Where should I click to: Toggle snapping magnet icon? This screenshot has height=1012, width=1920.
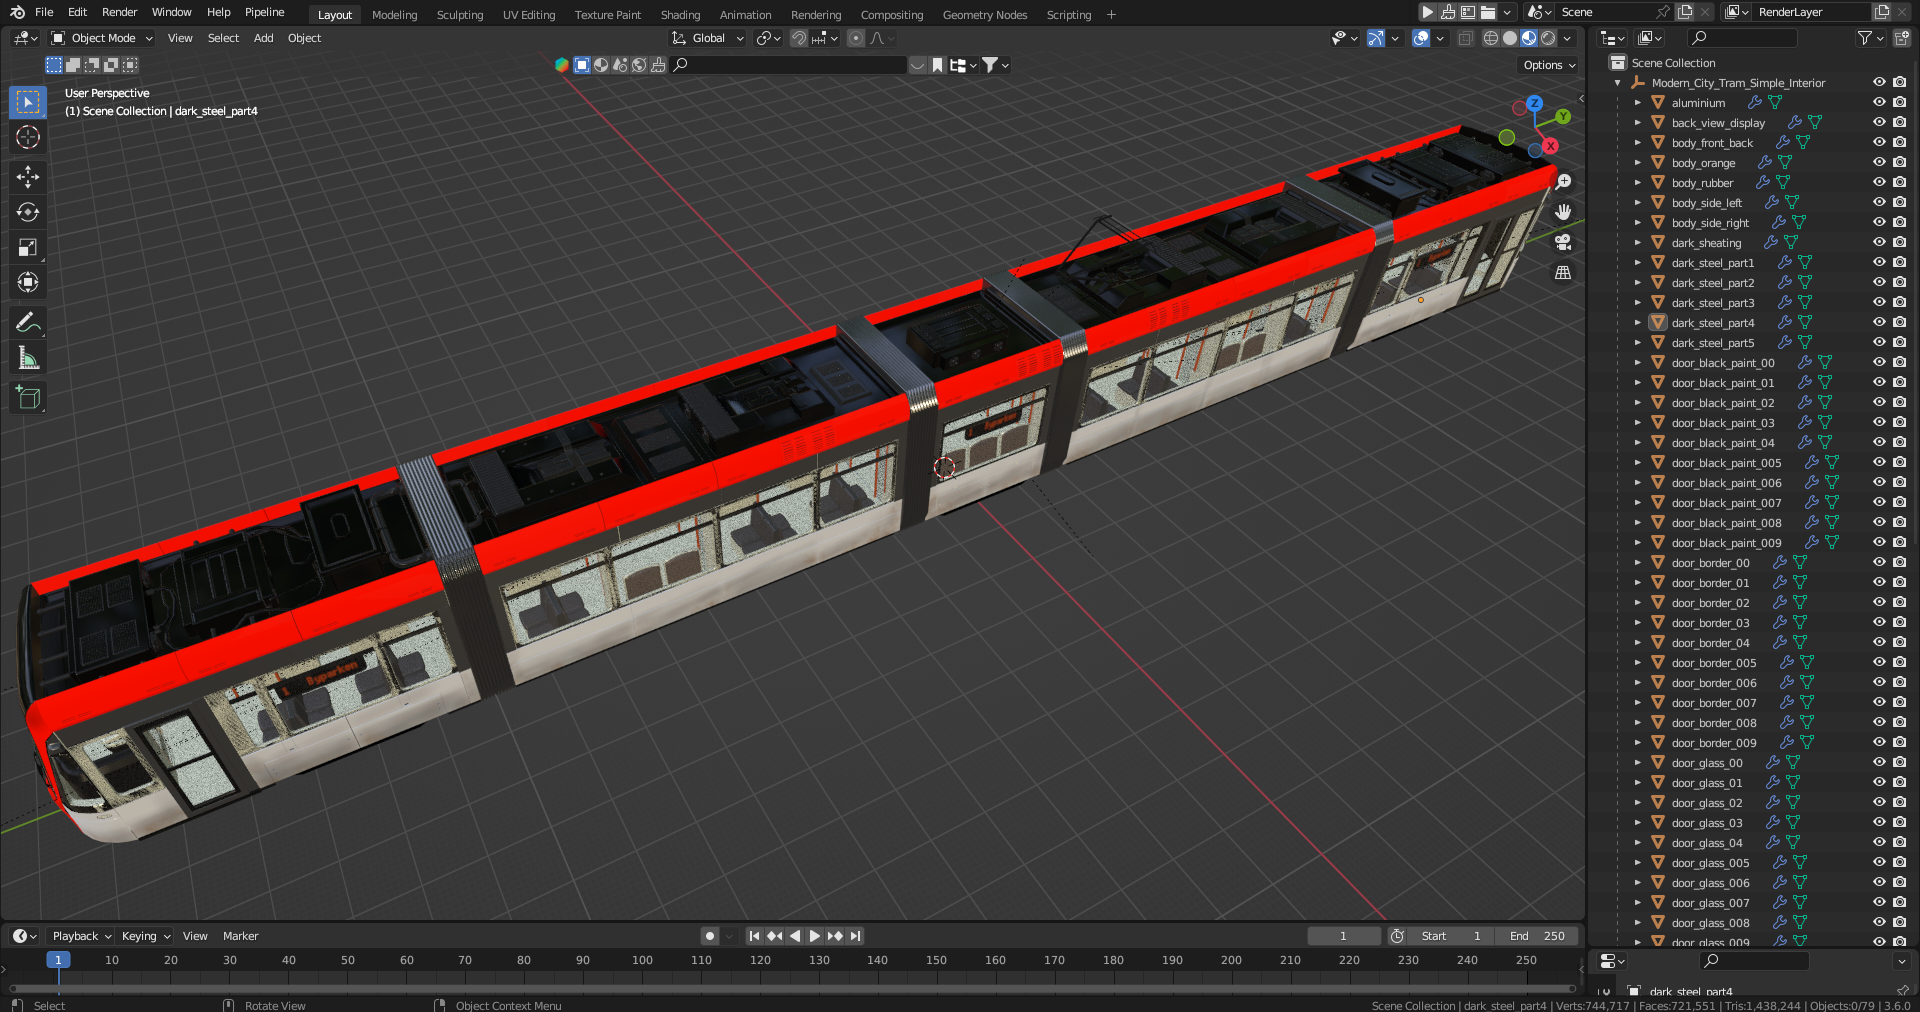pyautogui.click(x=799, y=38)
